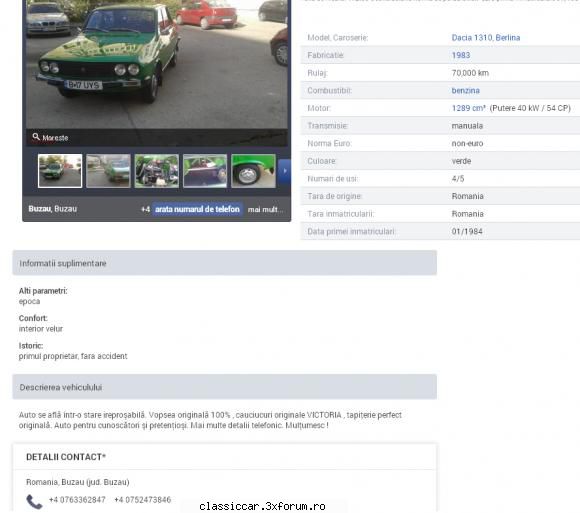Click the 'primul proprietar, fara accident' text

point(73,356)
